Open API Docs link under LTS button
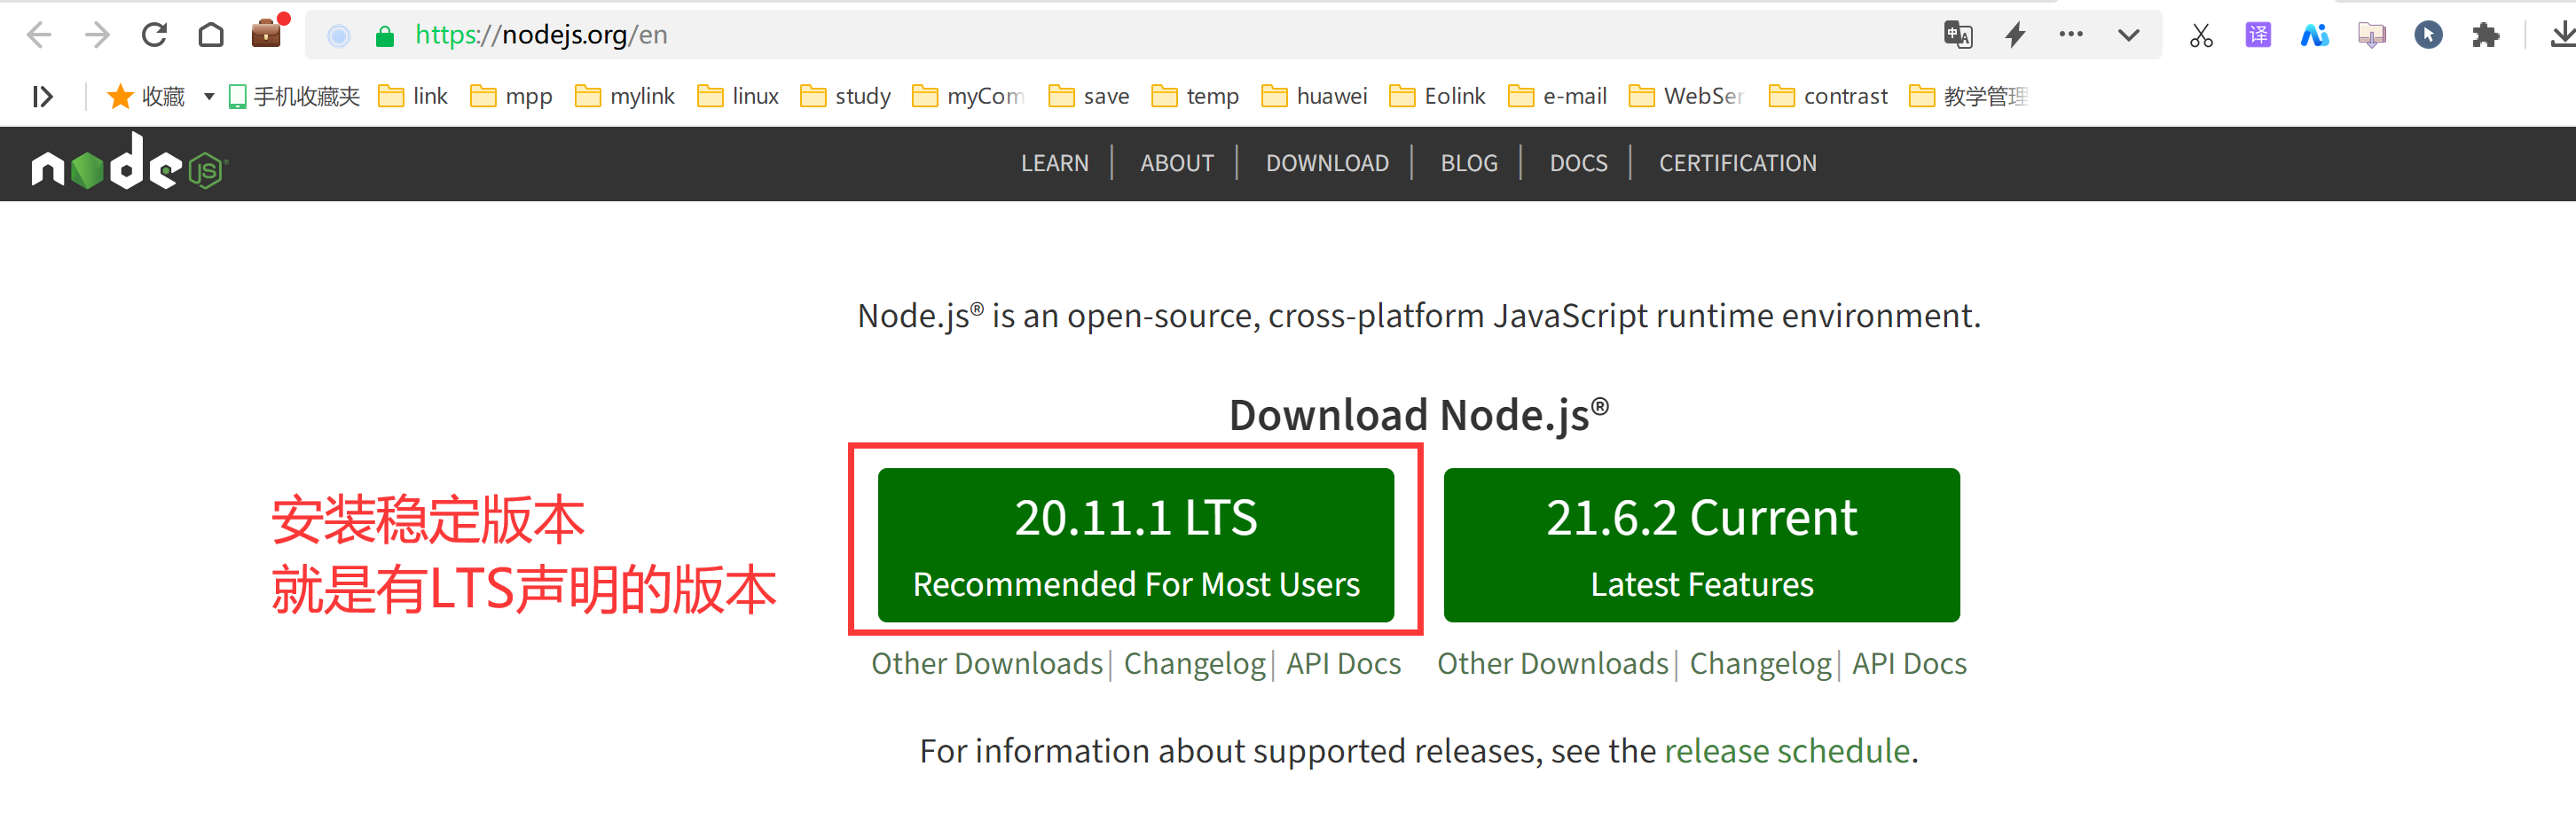The width and height of the screenshot is (2576, 821). (1343, 664)
